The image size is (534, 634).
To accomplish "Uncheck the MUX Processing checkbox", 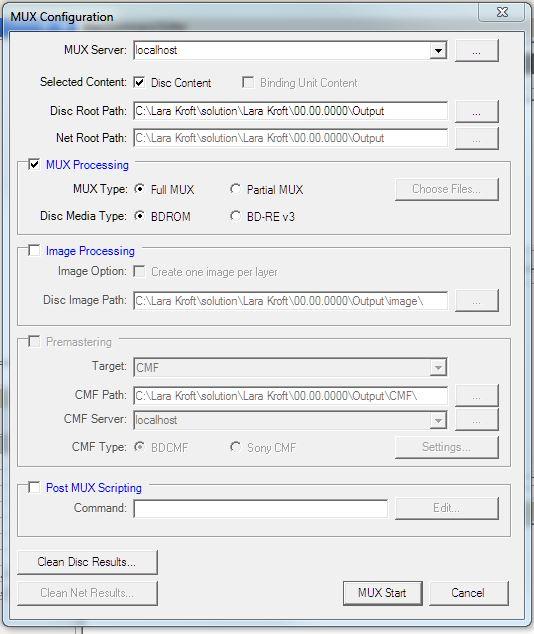I will (34, 165).
